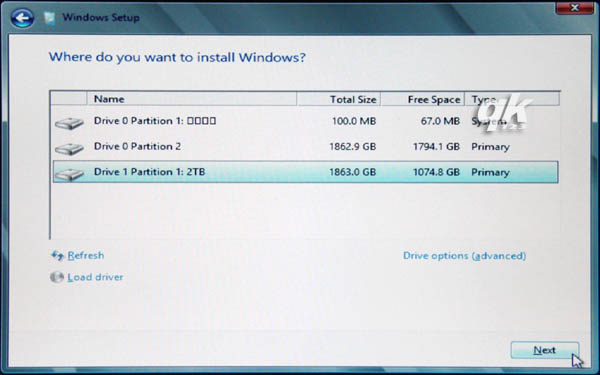The height and width of the screenshot is (375, 600).
Task: Click the Load driver disc icon
Action: click(57, 277)
